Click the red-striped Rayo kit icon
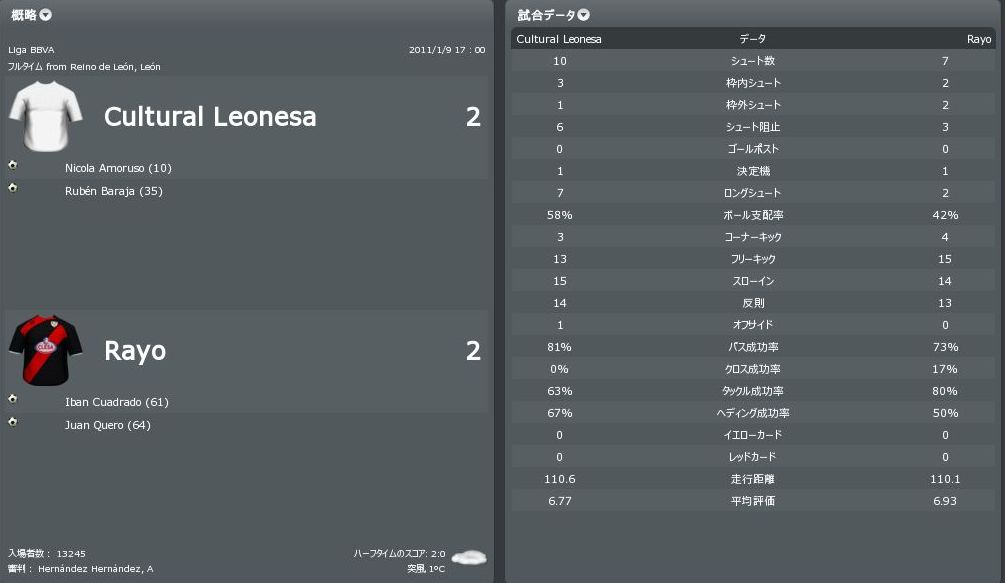This screenshot has height=583, width=1005. coord(45,350)
